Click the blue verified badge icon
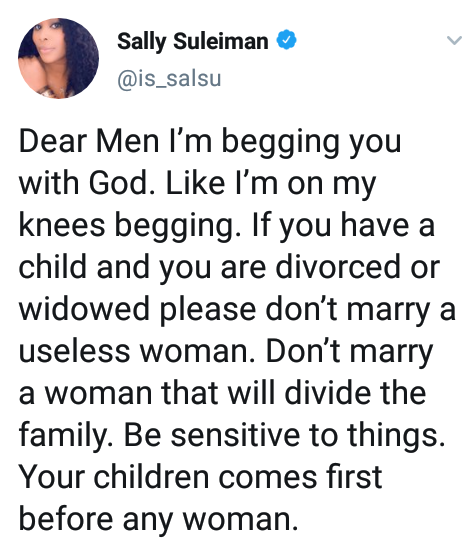This screenshot has width=474, height=542. click(286, 40)
